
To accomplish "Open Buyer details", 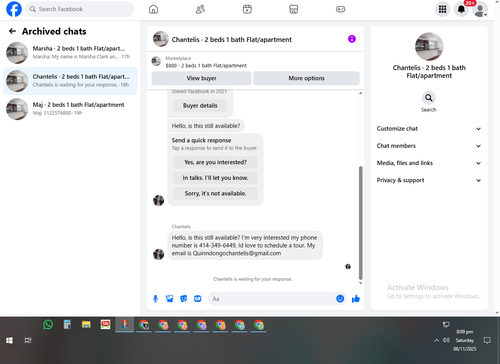I will click(x=200, y=105).
